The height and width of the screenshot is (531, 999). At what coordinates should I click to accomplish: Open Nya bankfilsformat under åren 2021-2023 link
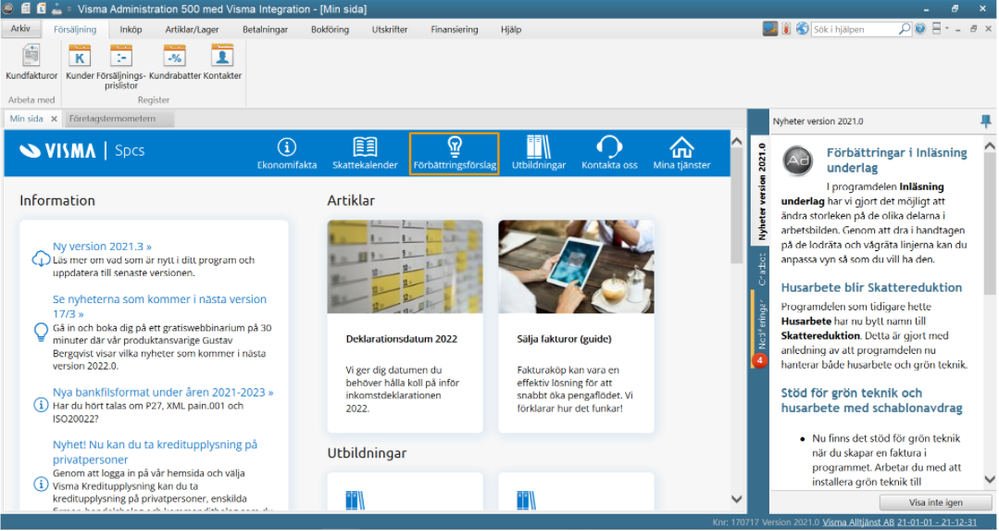[x=163, y=392]
